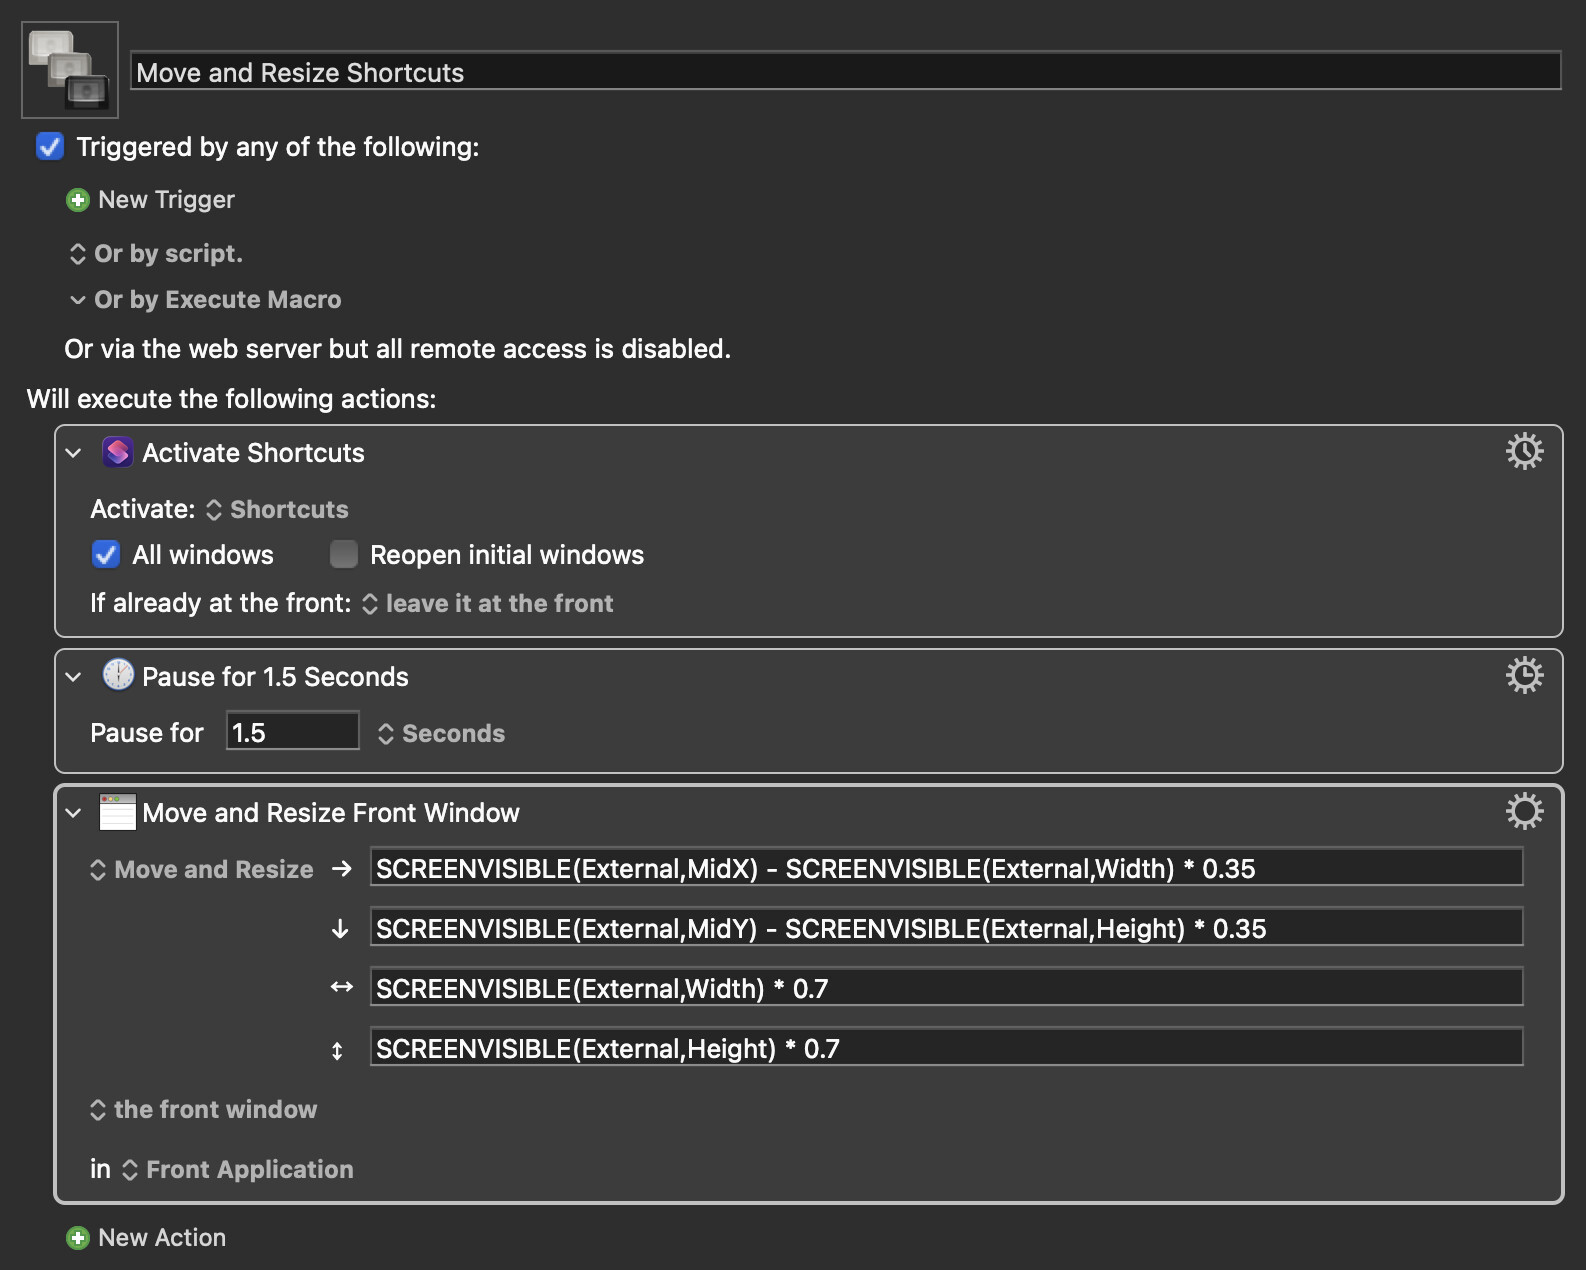
Task: Open the Front Application popup menu
Action: pos(238,1170)
